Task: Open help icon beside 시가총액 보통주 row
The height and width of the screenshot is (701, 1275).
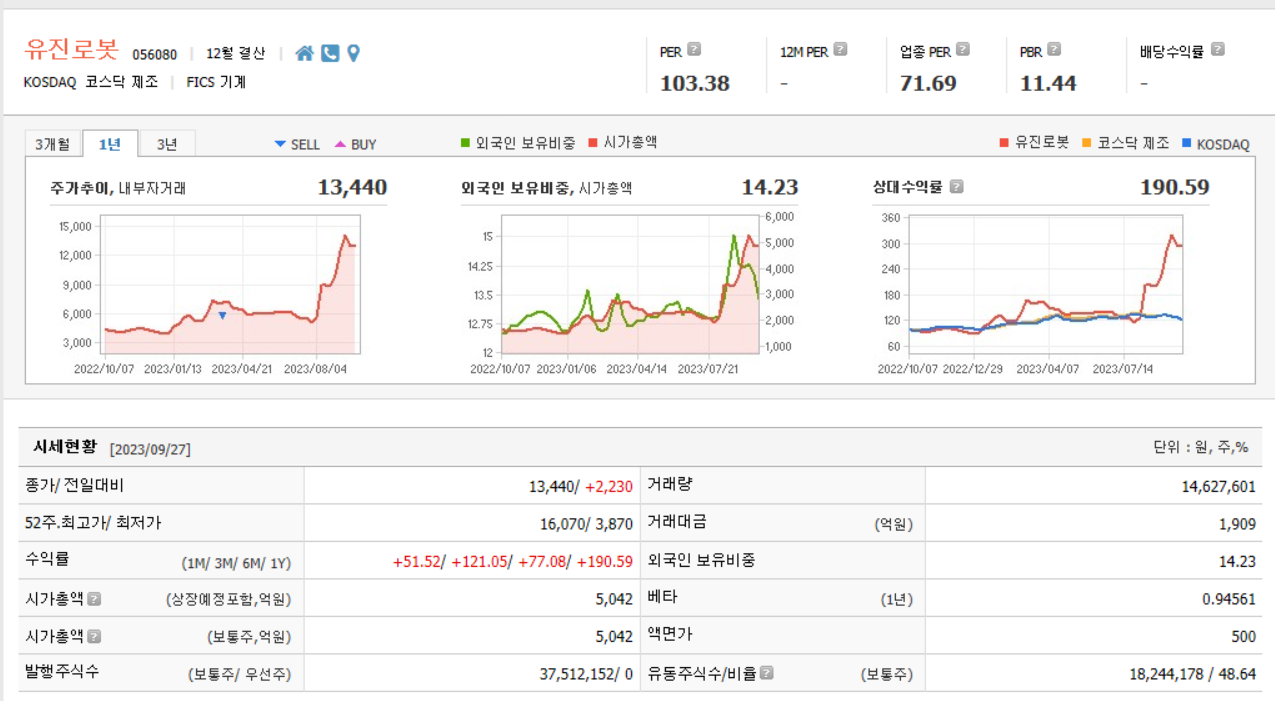Action: point(94,636)
